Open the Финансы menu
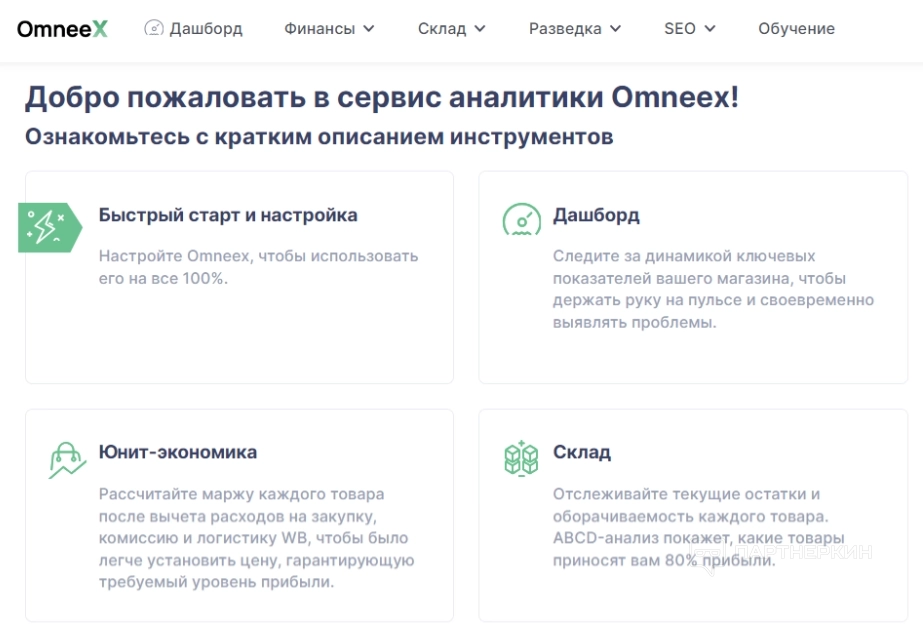The height and width of the screenshot is (628, 923). 329,28
